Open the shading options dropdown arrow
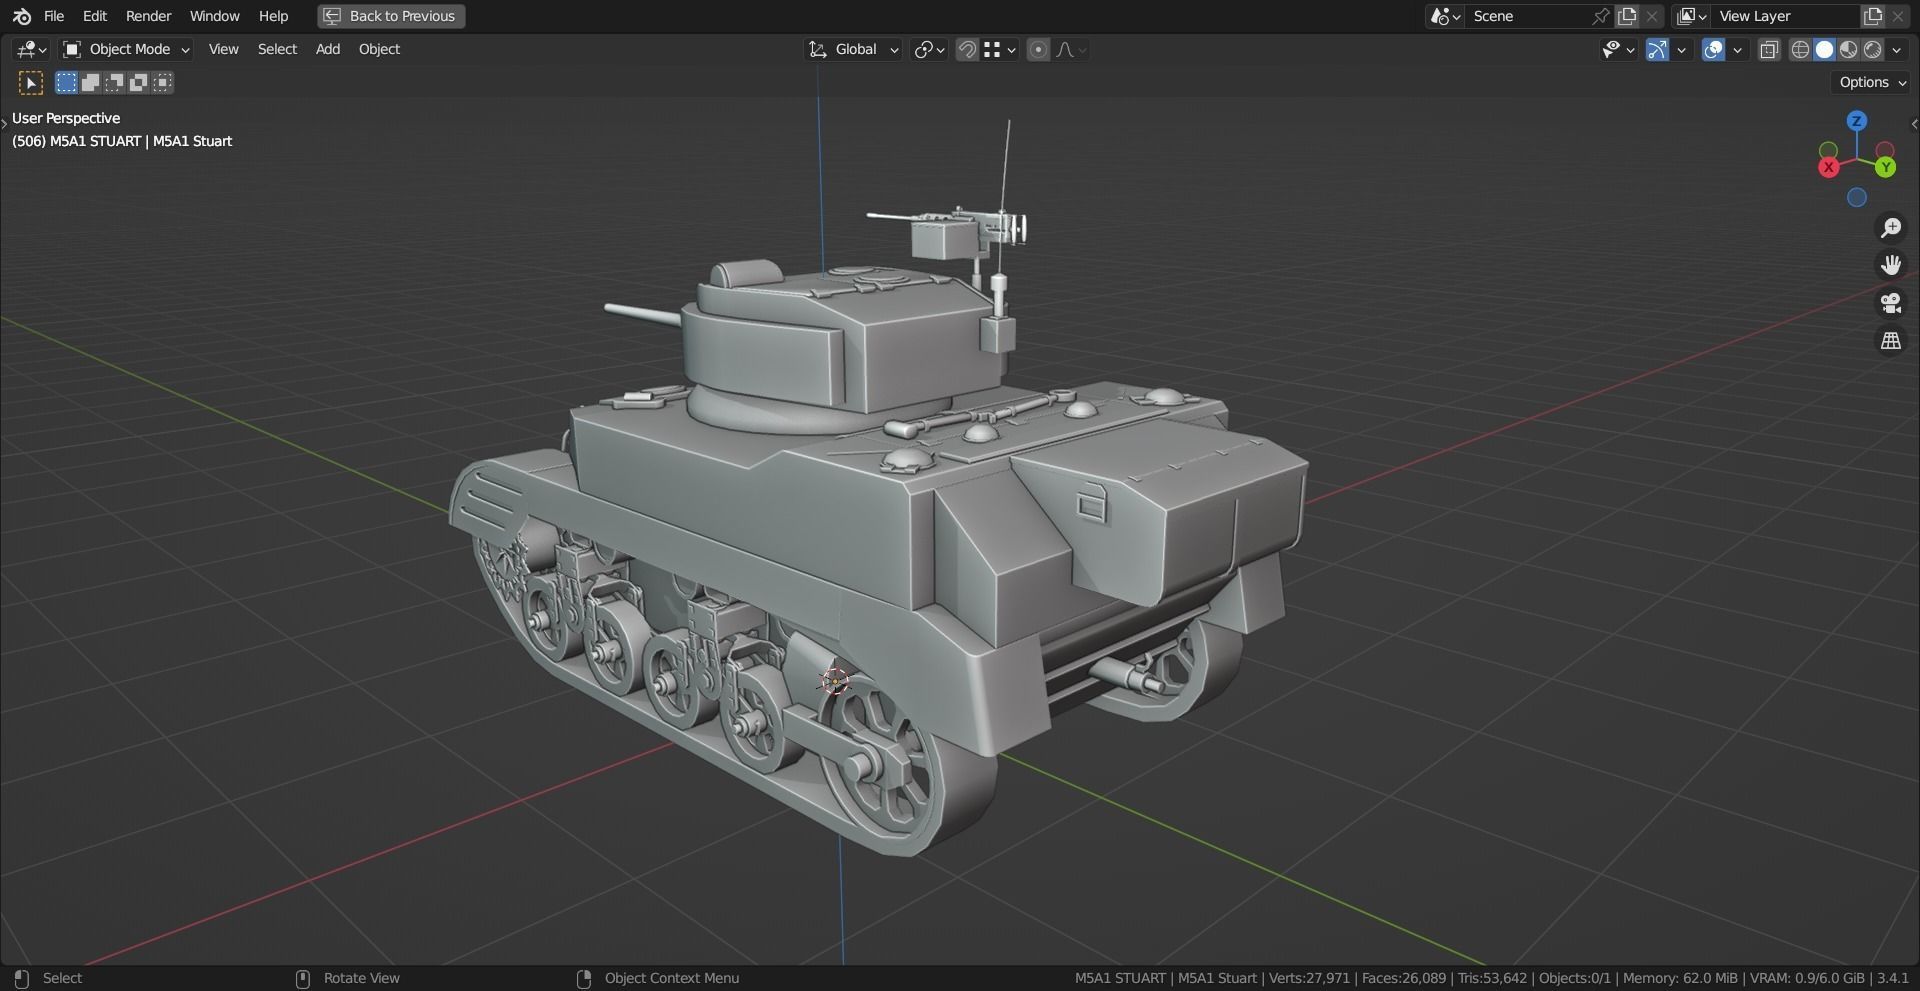 [x=1897, y=49]
